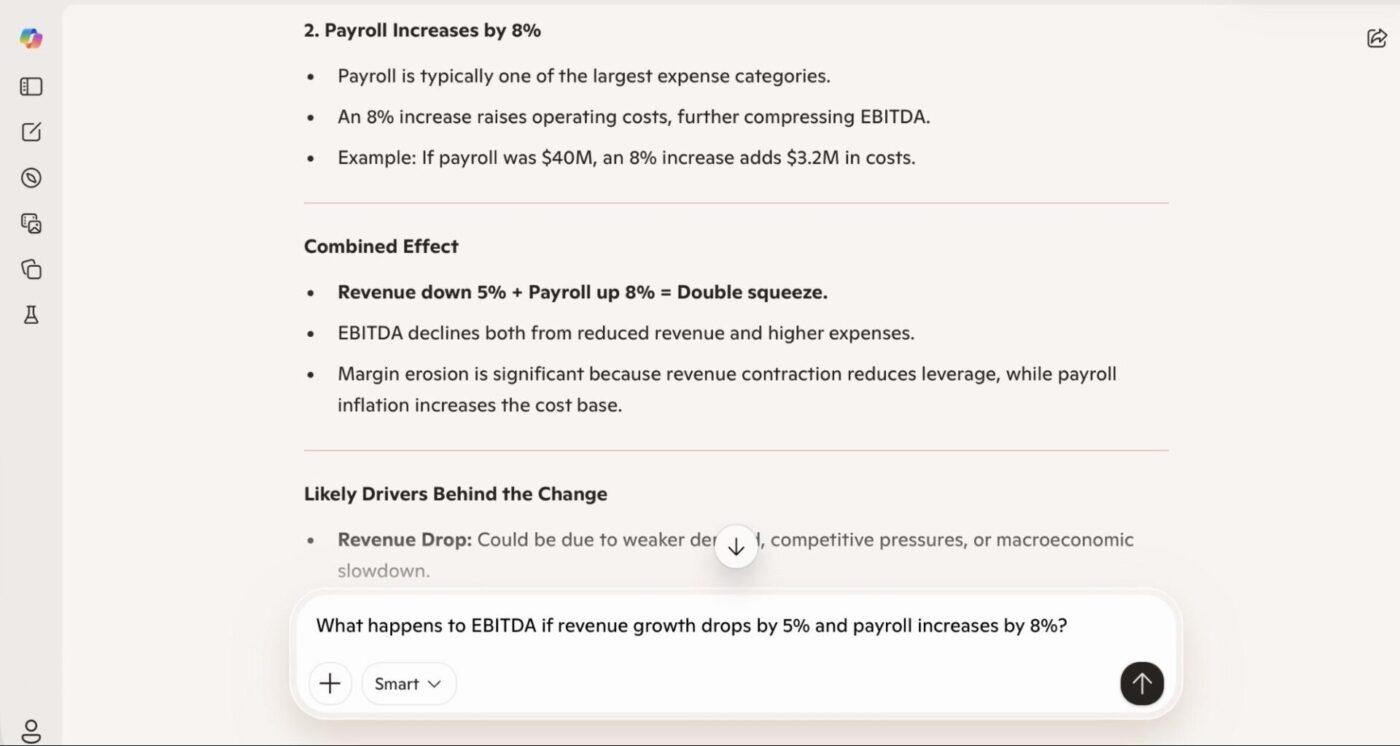Send the question with the arrow button
Viewport: 1400px width, 746px height.
click(1141, 683)
